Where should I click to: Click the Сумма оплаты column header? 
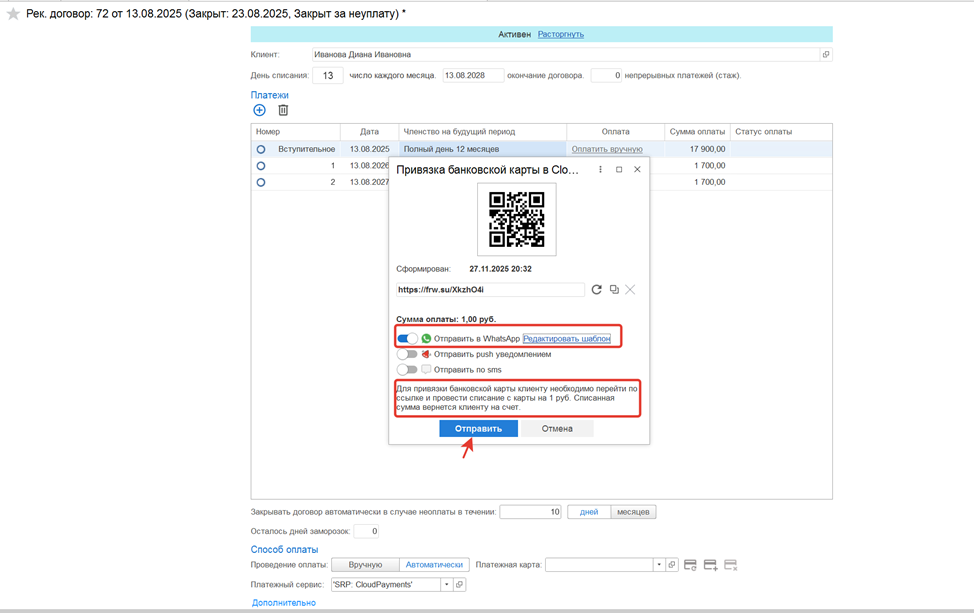[x=697, y=132]
